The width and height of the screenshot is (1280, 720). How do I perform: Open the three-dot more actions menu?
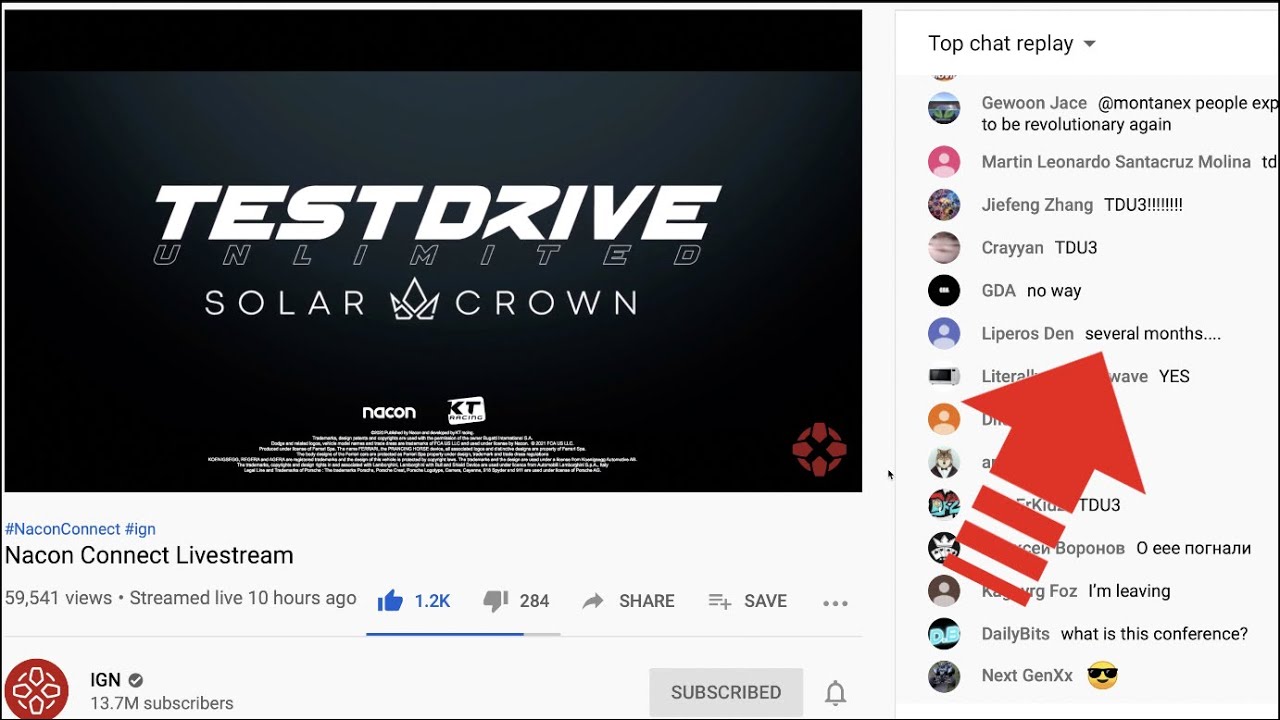point(835,603)
